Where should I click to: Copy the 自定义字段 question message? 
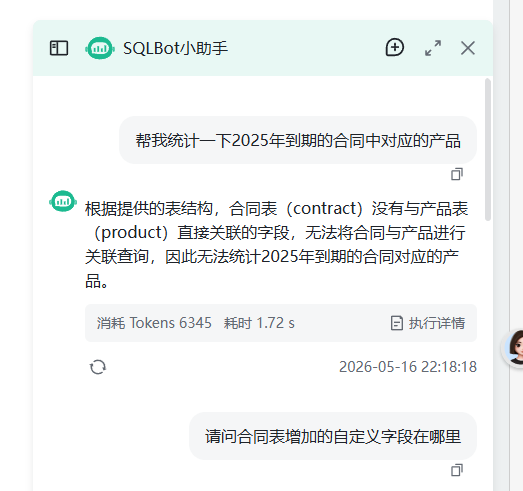coord(457,470)
